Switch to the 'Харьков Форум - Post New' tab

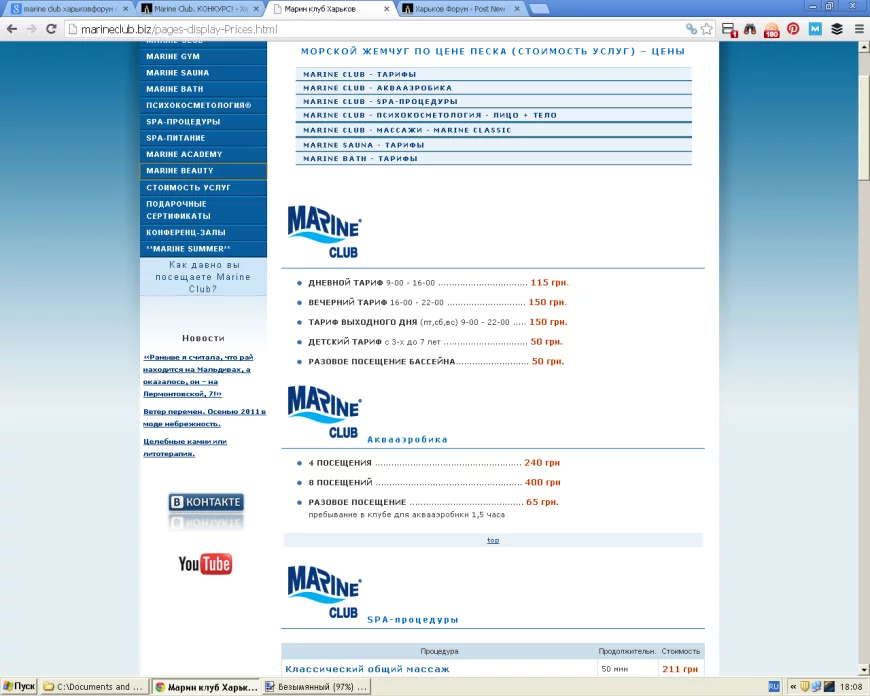(461, 9)
